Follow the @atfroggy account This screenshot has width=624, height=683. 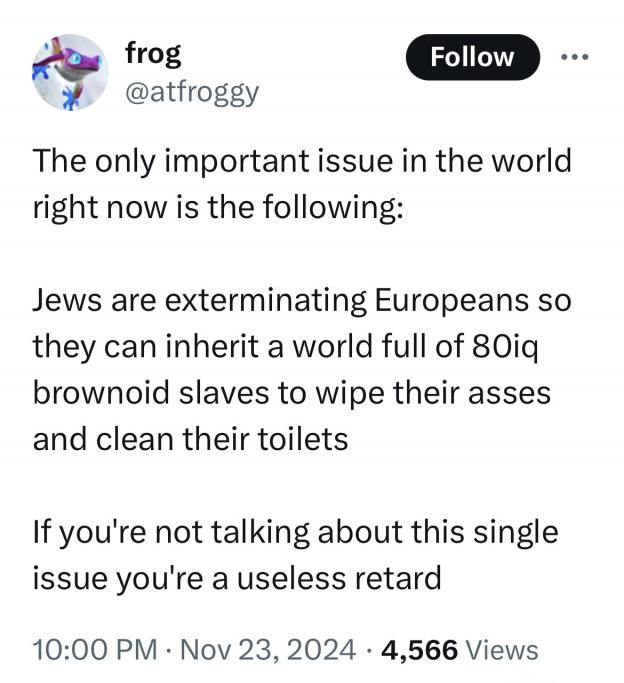[472, 57]
